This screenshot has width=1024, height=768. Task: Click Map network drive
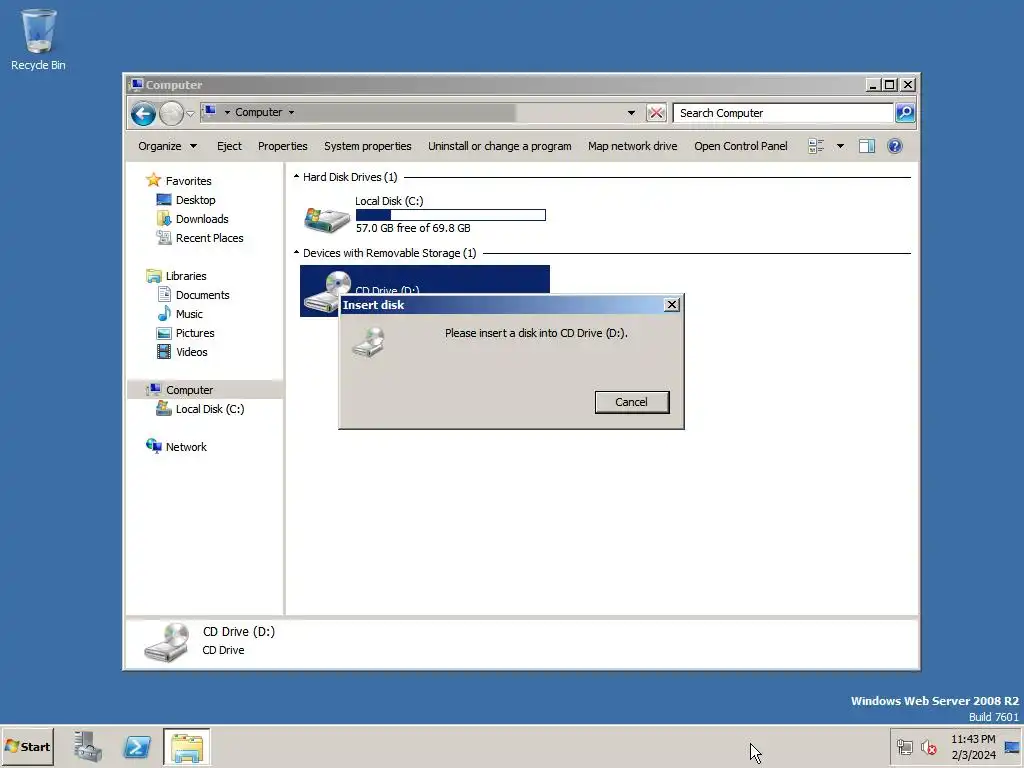coord(632,146)
